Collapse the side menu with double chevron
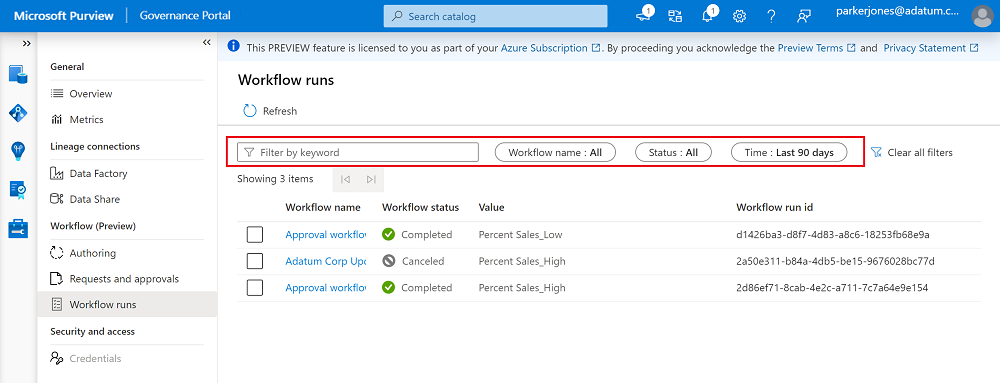Screen dimensions: 1000x383 [x=207, y=43]
